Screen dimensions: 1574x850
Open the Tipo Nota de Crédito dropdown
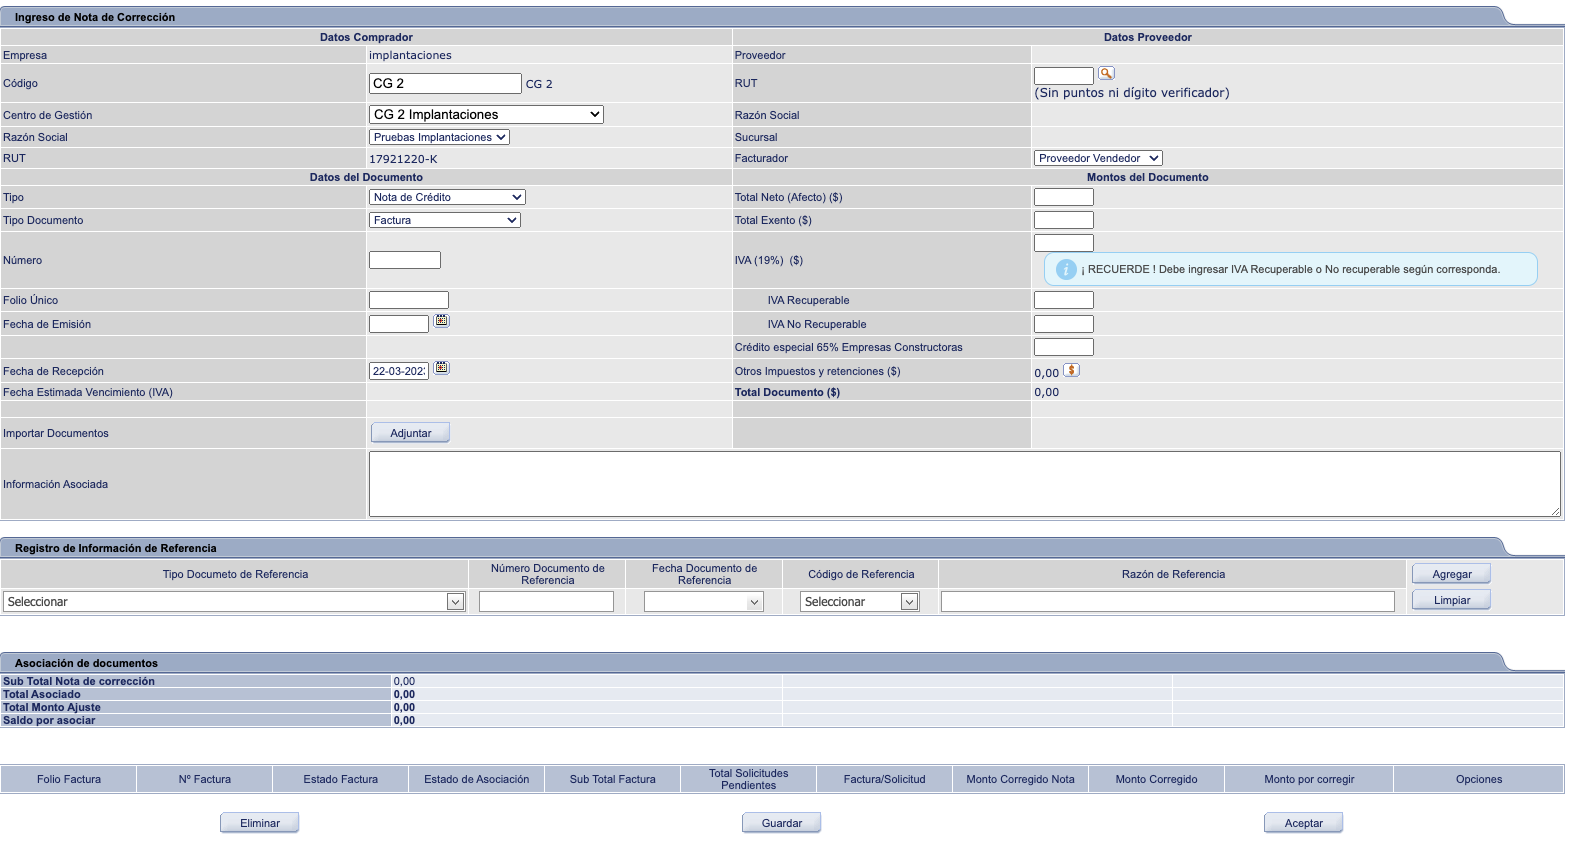[x=447, y=197]
